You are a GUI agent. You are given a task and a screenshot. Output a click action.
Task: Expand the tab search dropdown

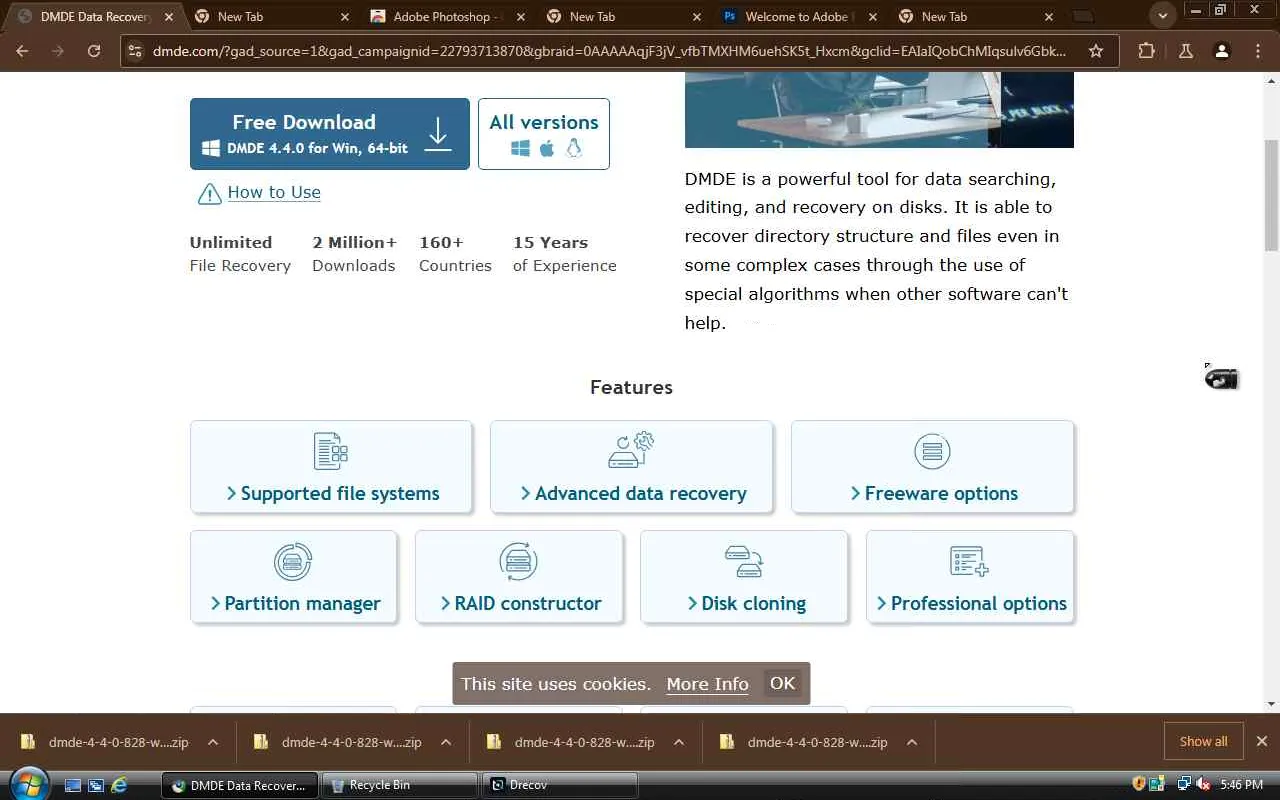(x=1162, y=17)
